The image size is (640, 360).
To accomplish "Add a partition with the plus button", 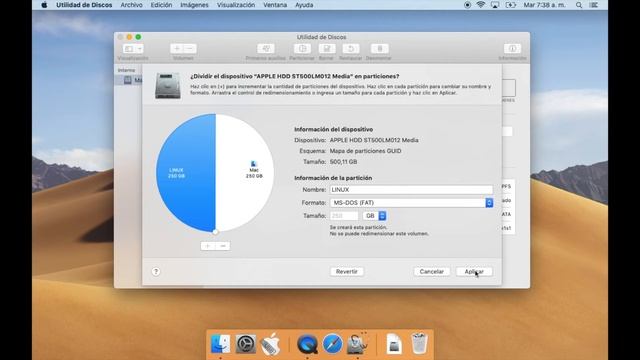I will pos(208,246).
